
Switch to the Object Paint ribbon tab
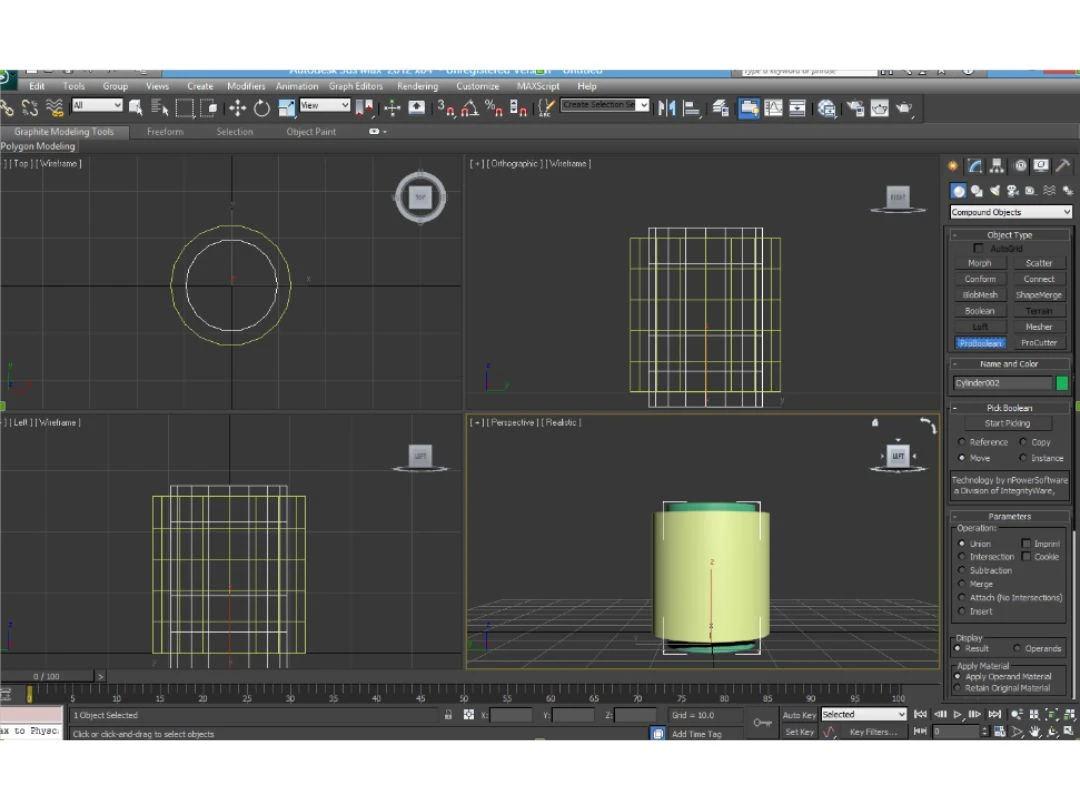[311, 132]
